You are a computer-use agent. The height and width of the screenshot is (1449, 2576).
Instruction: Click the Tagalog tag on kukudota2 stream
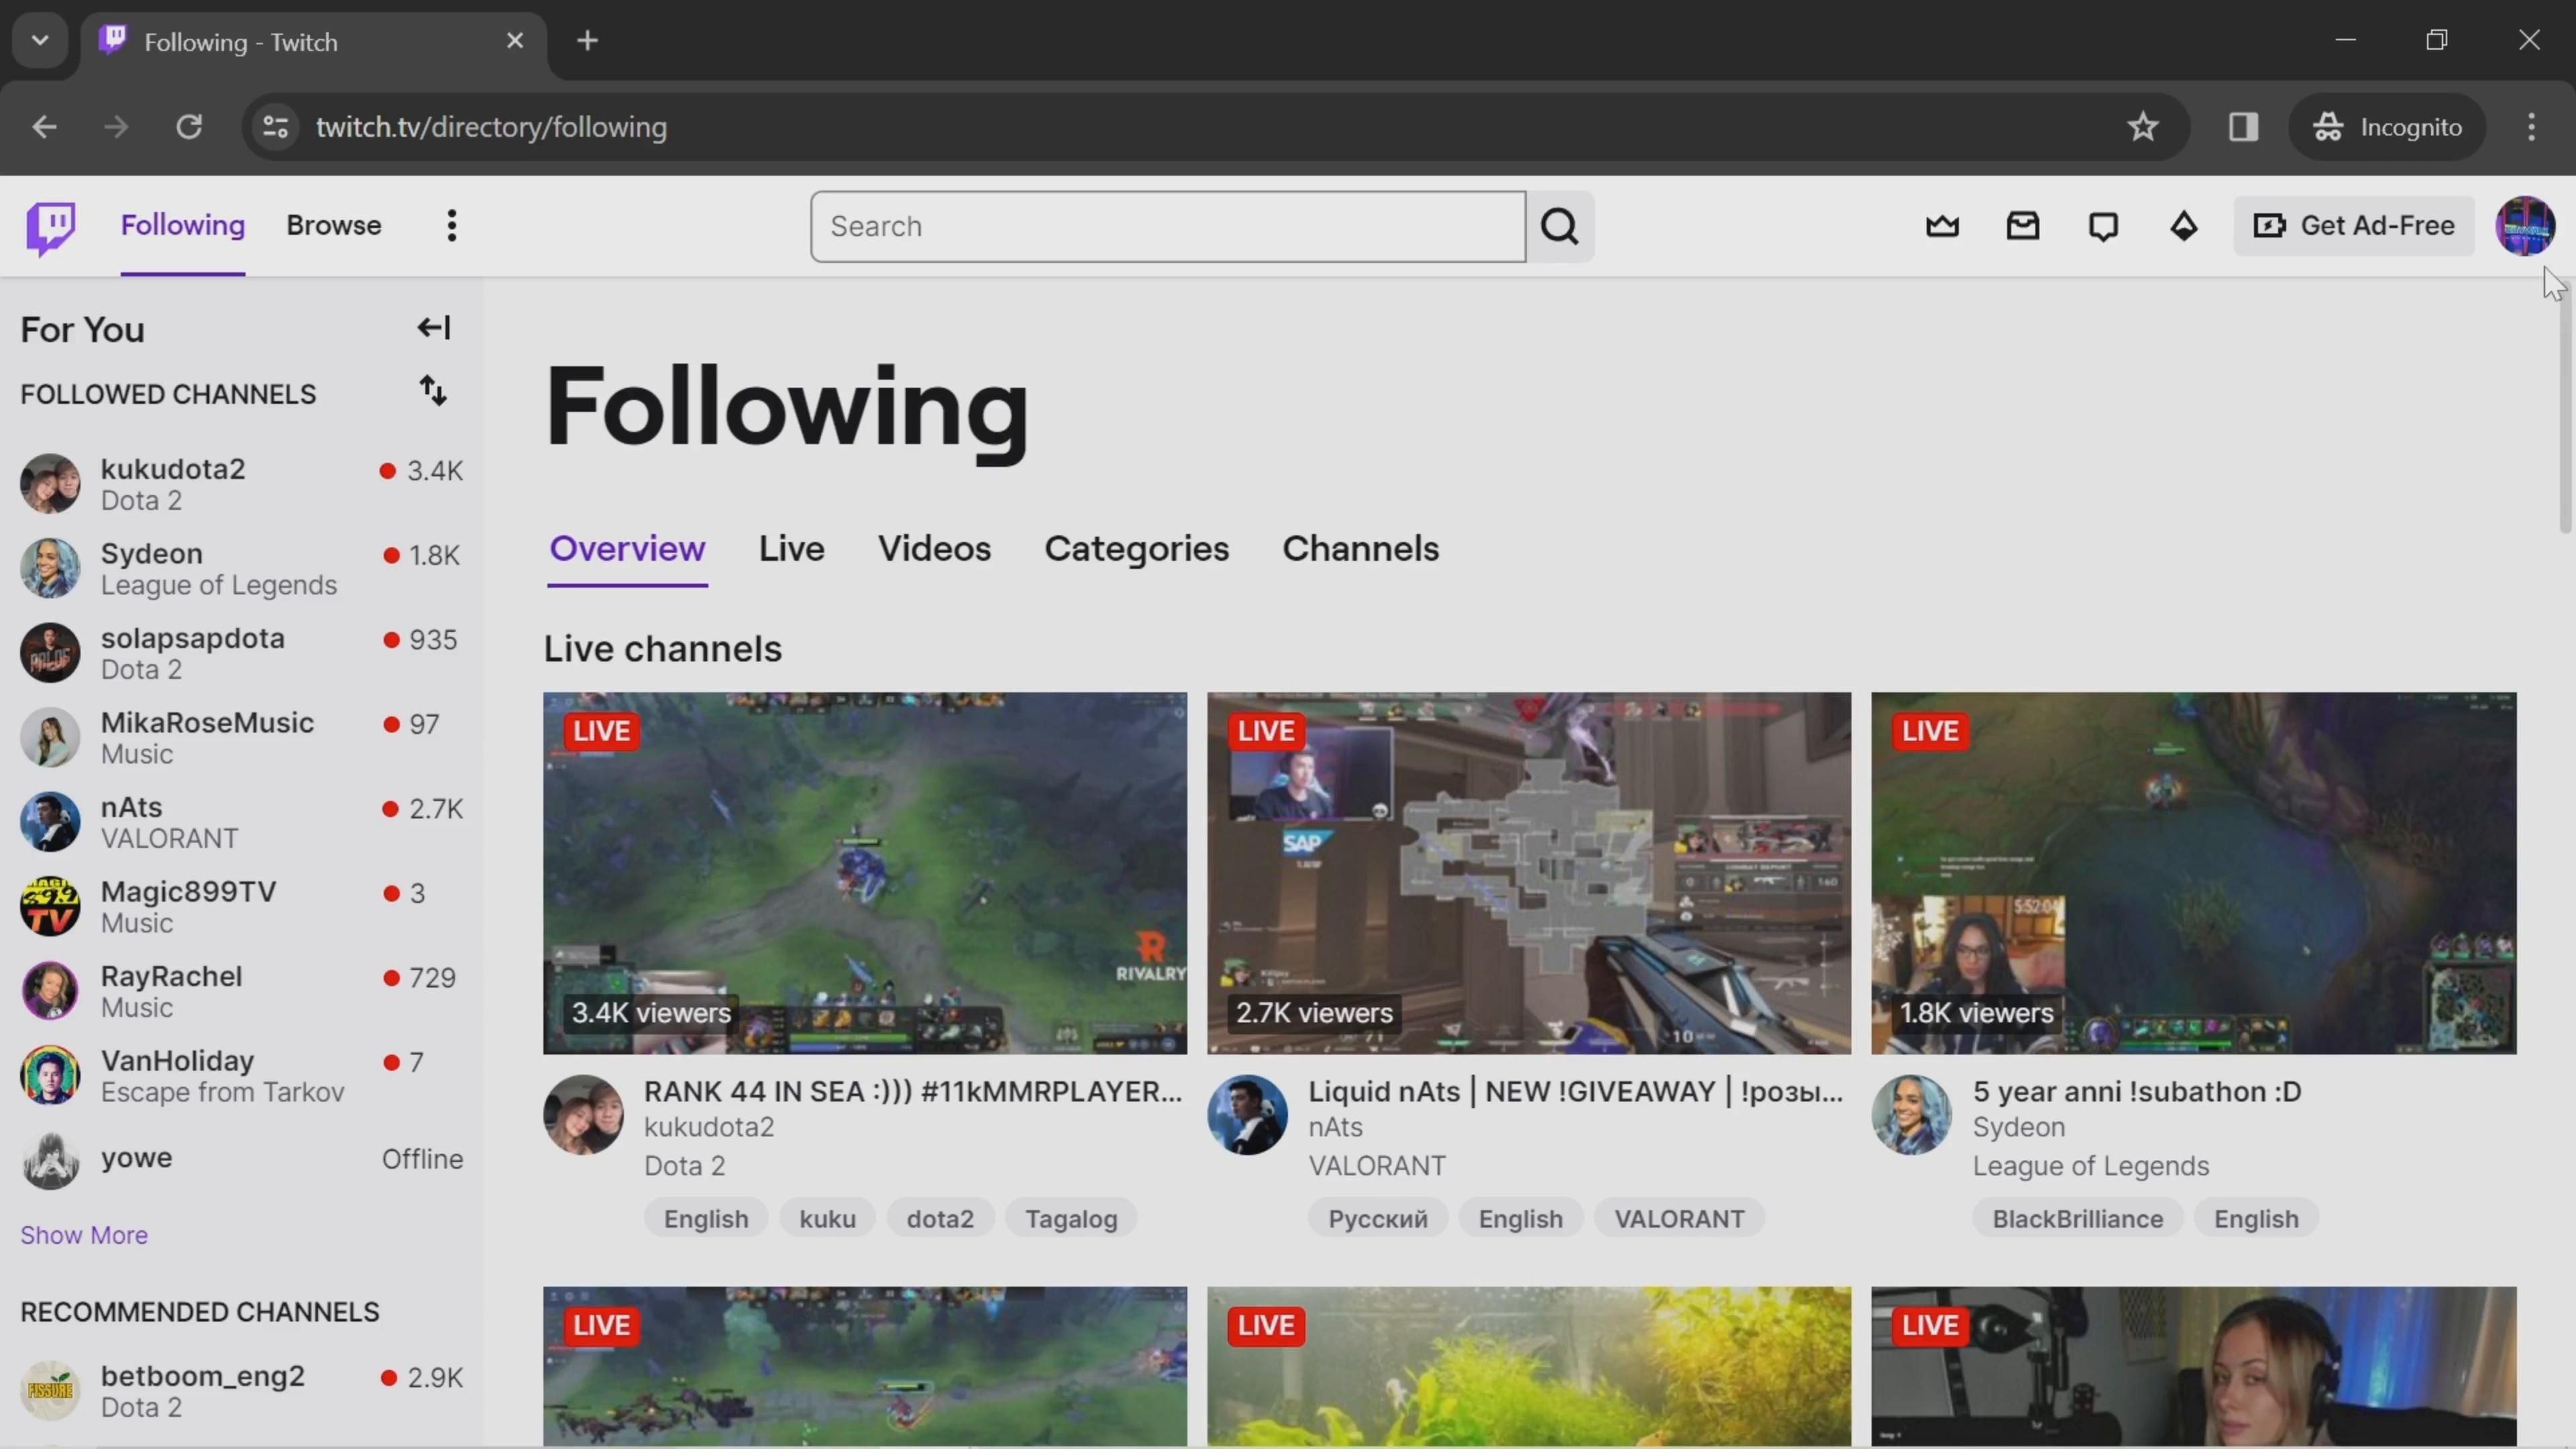tap(1070, 1219)
